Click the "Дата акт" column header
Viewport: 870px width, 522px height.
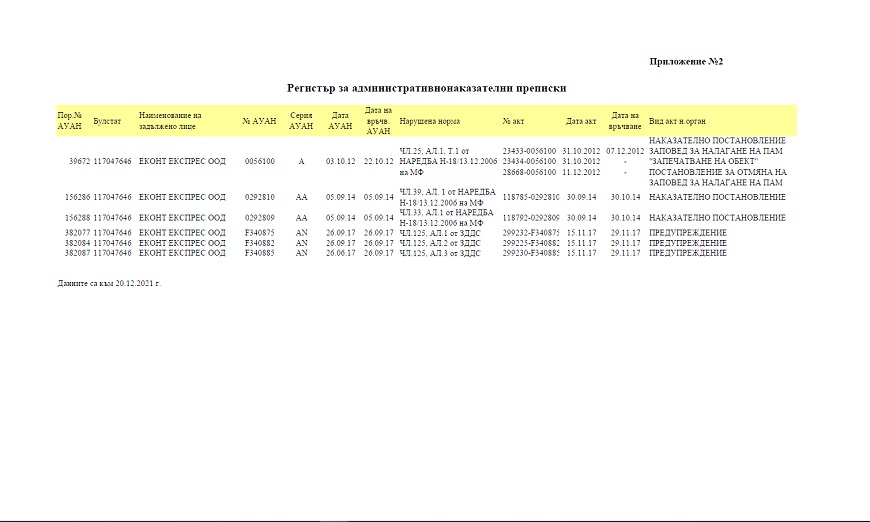pos(581,121)
